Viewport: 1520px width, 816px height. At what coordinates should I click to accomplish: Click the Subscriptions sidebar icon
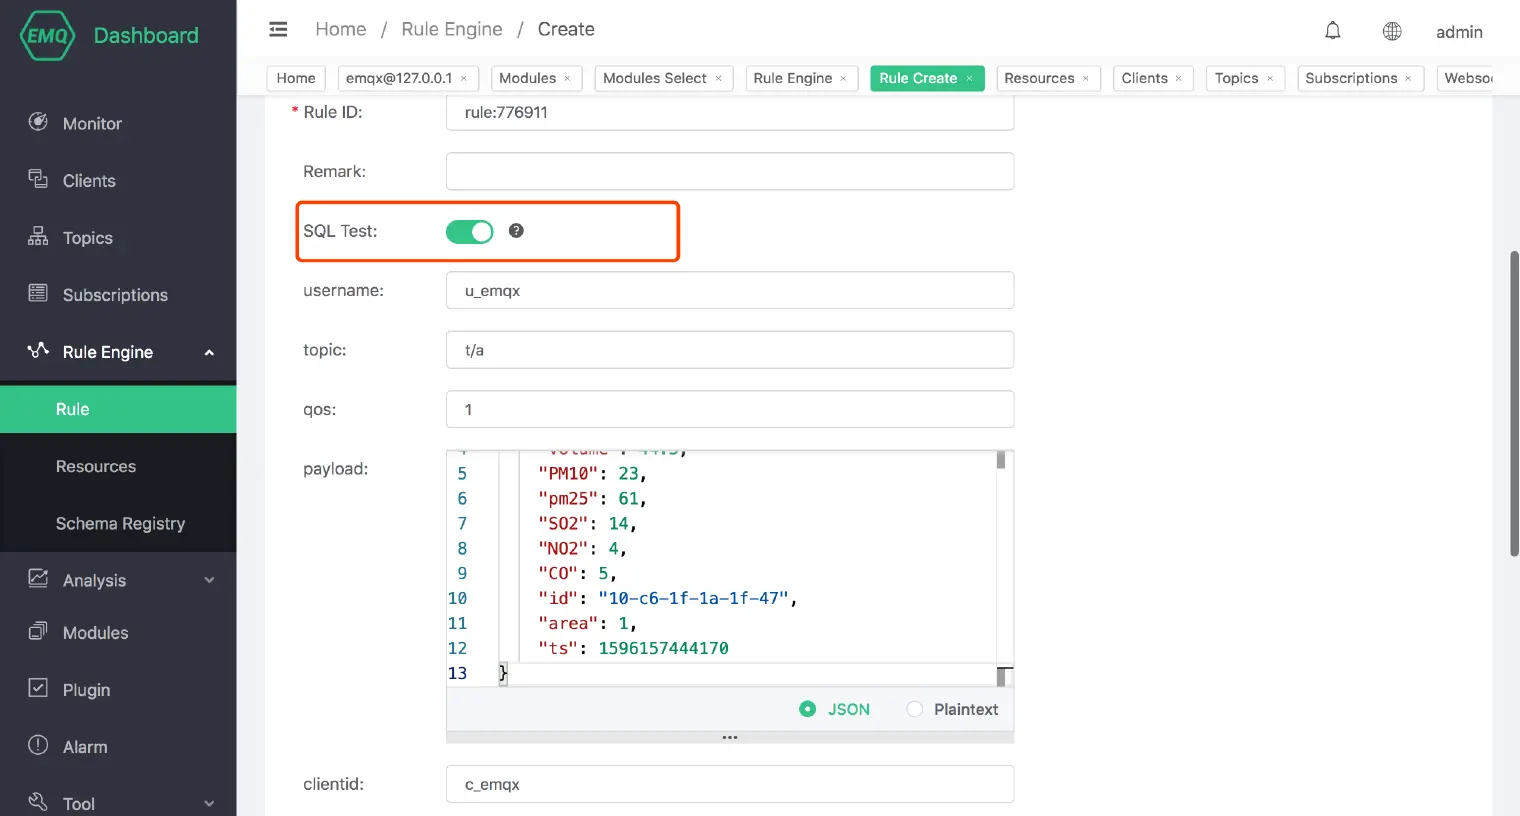pyautogui.click(x=38, y=293)
